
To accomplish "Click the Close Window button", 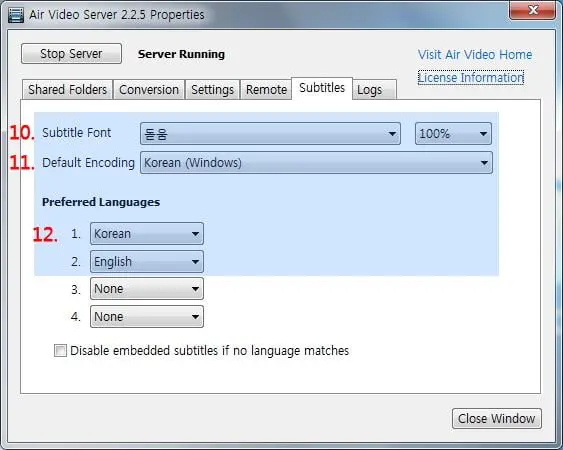I will pyautogui.click(x=497, y=418).
